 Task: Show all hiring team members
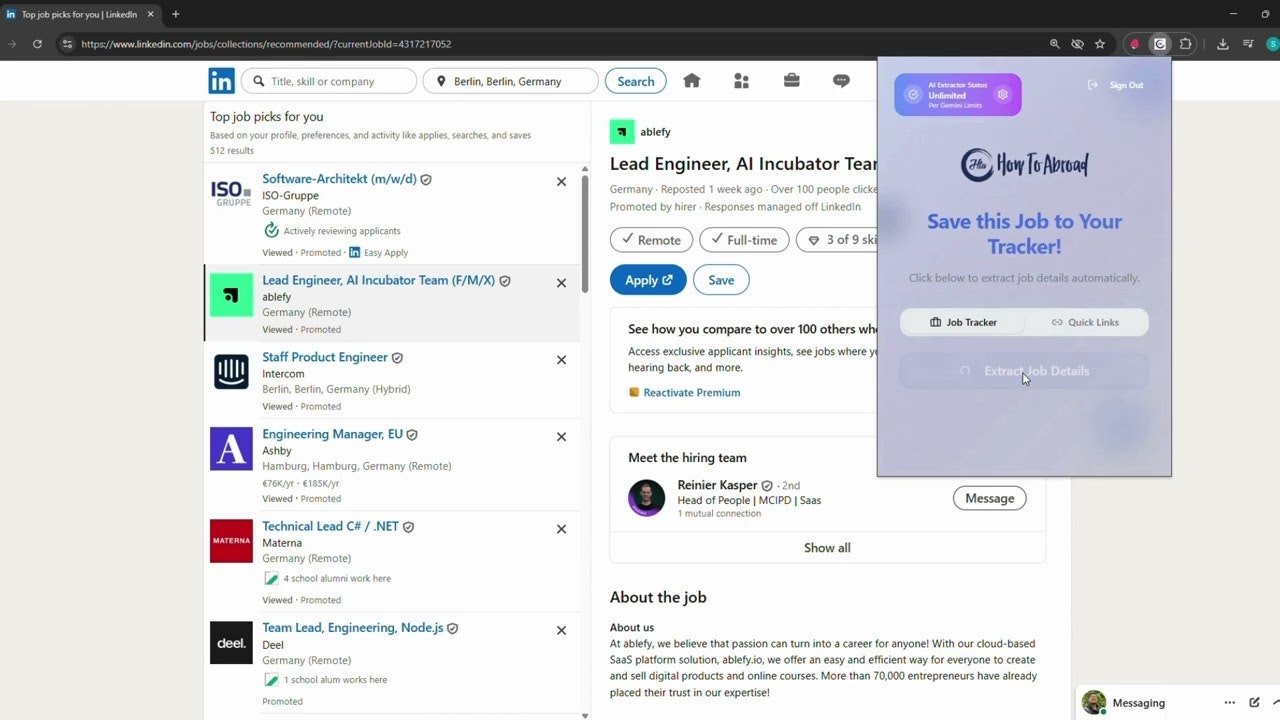[x=827, y=547]
